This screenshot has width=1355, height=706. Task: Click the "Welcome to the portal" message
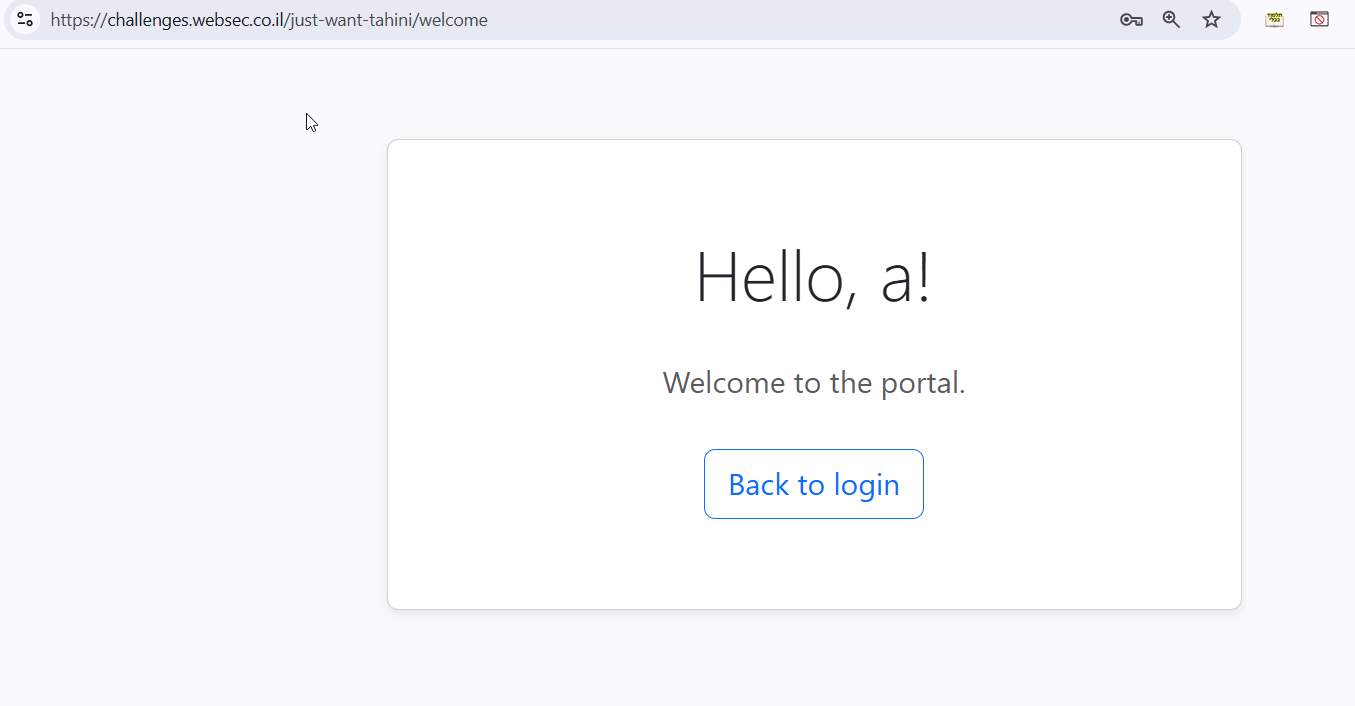coord(813,382)
